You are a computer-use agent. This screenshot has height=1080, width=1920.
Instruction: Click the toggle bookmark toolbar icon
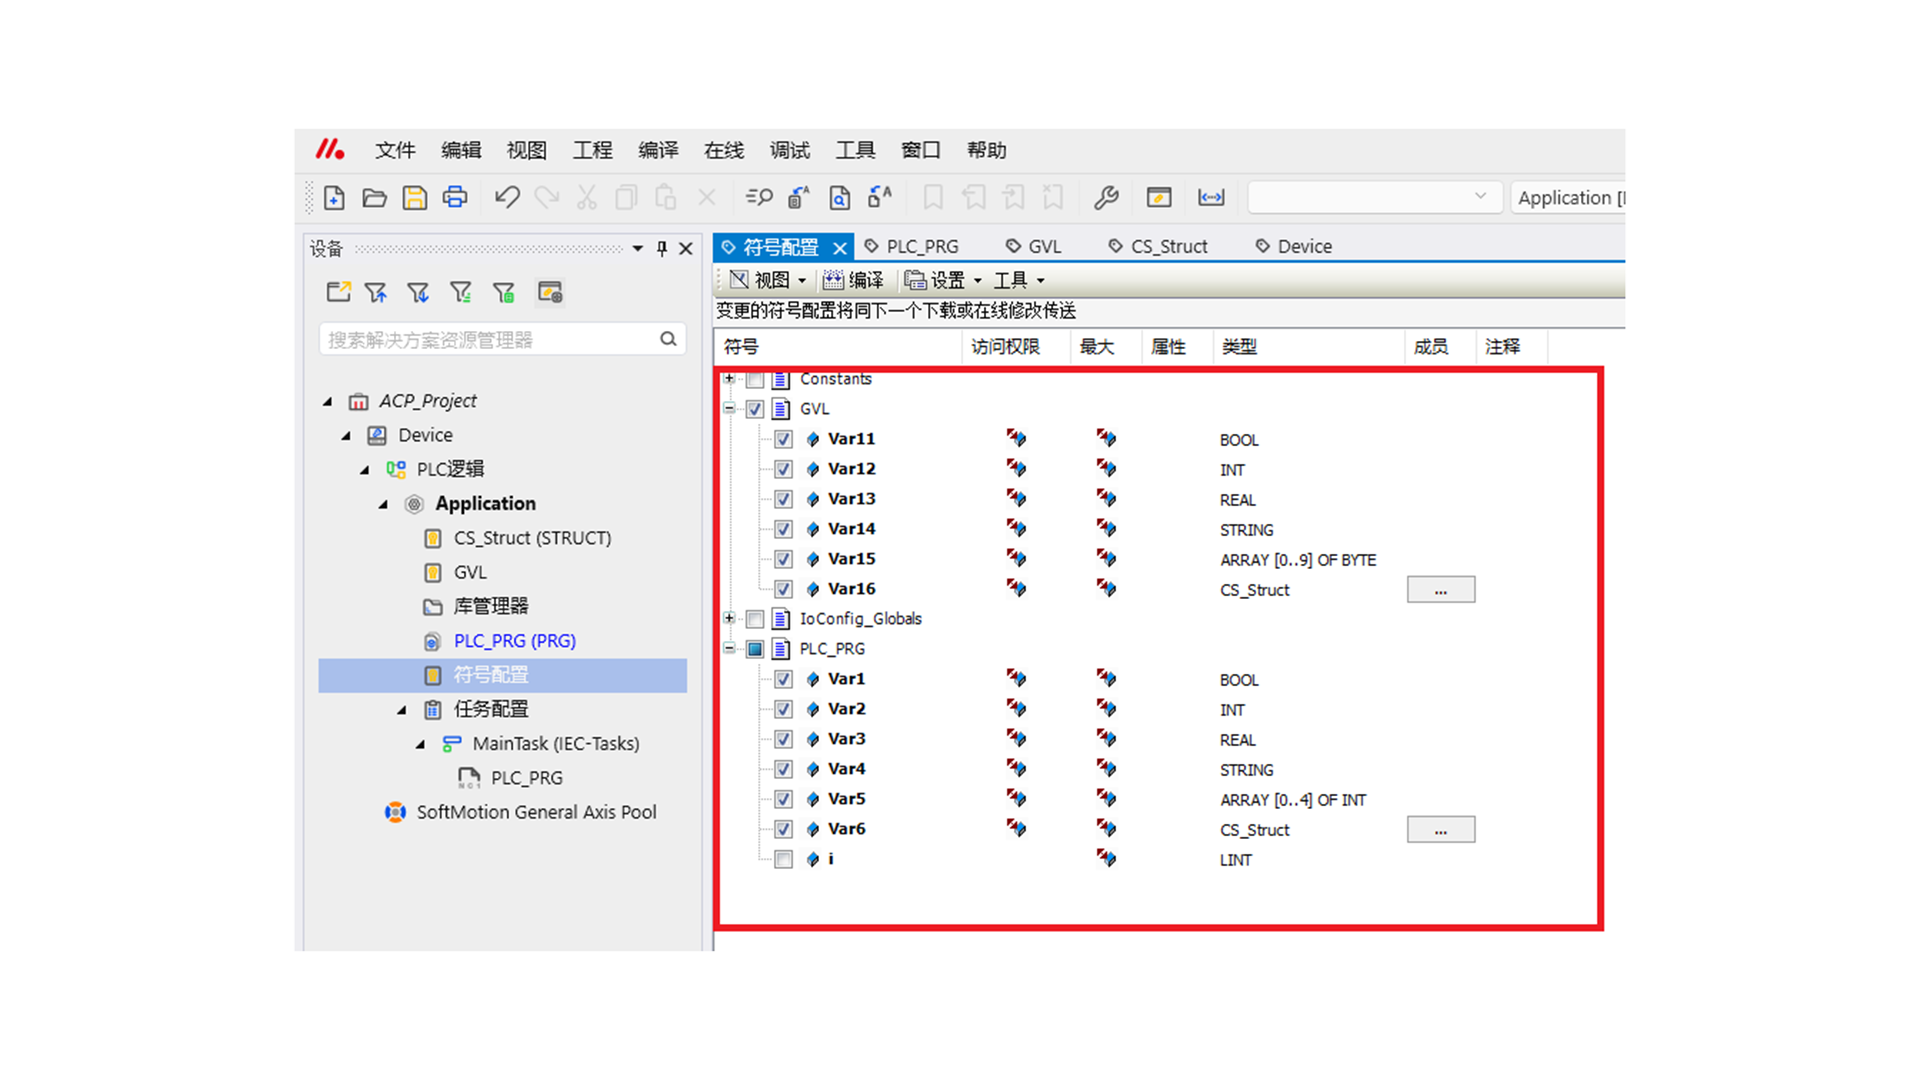pos(933,198)
